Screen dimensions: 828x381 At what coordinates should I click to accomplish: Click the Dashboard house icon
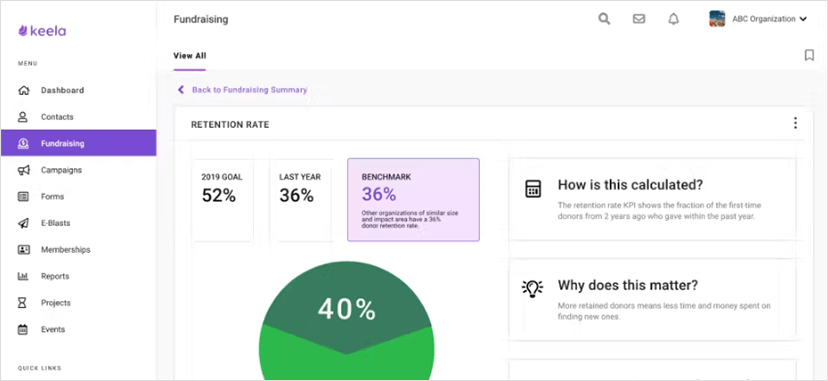point(23,90)
